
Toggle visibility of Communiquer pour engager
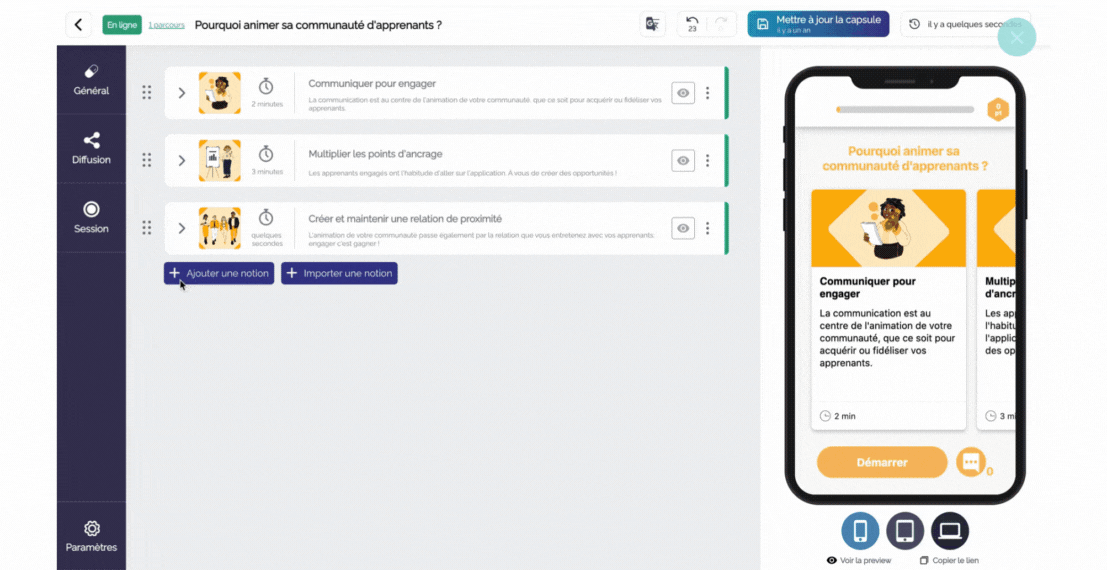coord(683,93)
